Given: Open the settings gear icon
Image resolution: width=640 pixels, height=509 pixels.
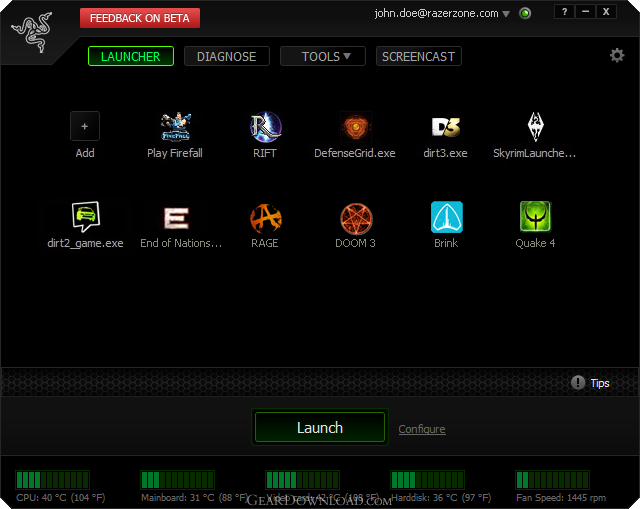Looking at the screenshot, I should coord(617,55).
